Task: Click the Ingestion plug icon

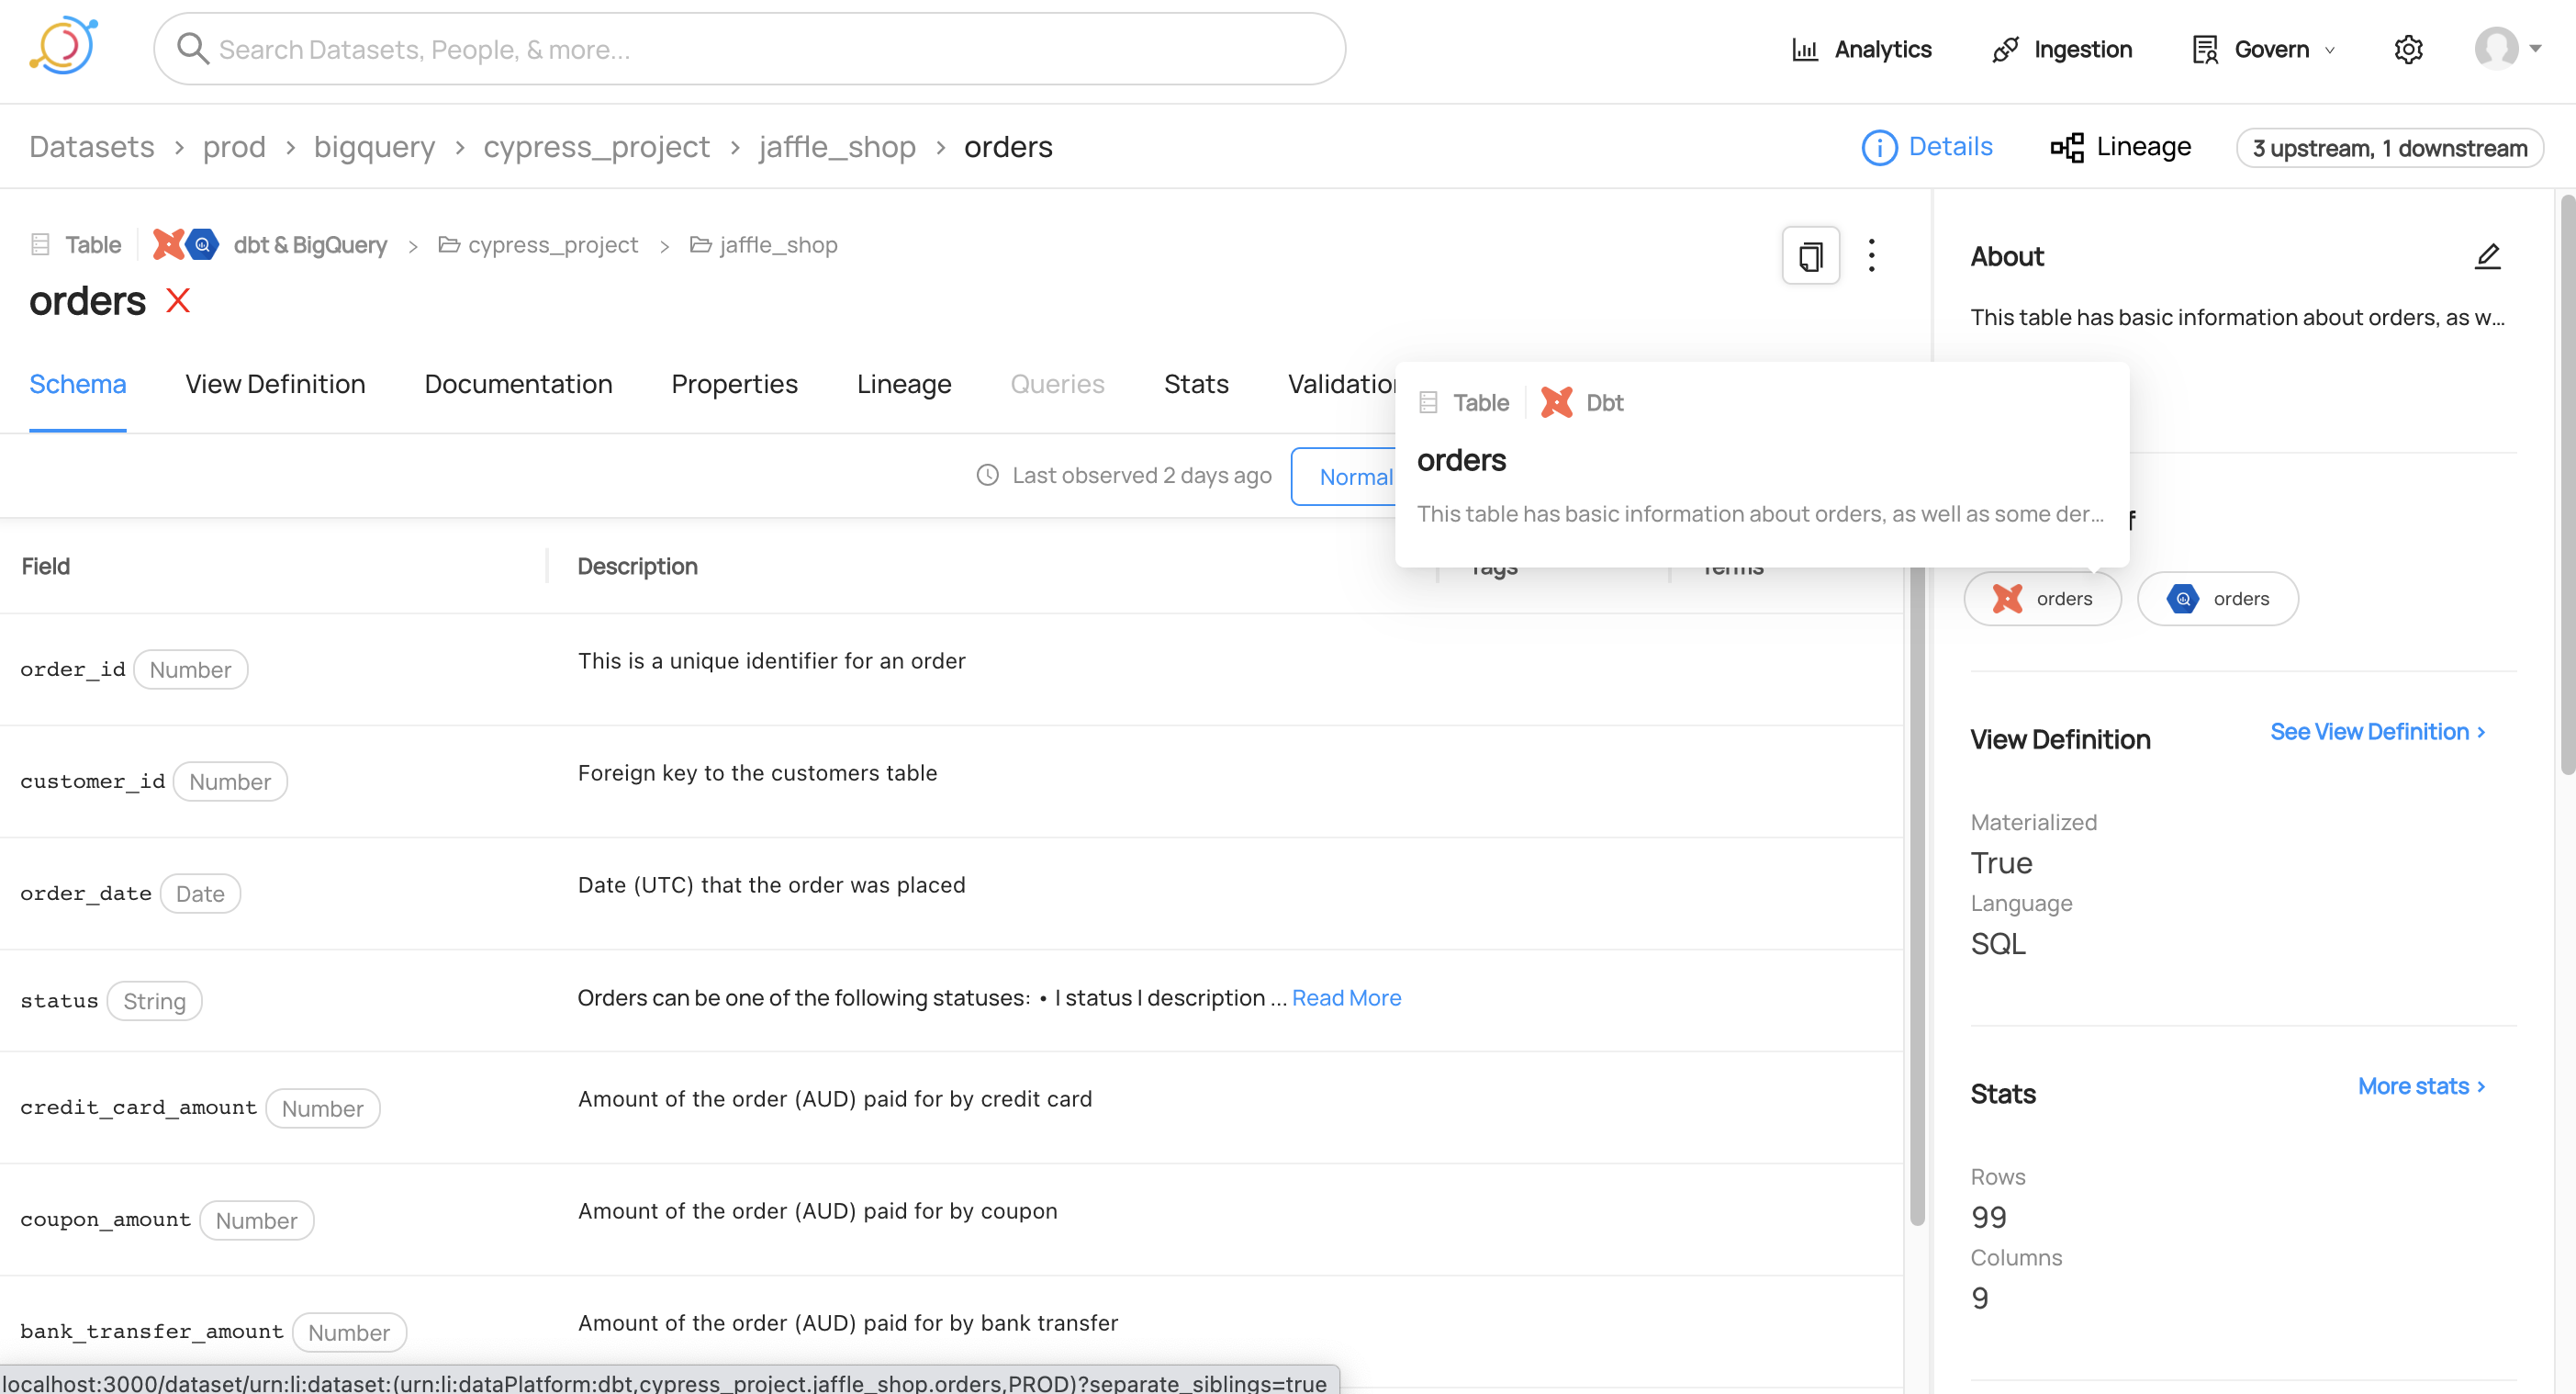Action: 2005,49
